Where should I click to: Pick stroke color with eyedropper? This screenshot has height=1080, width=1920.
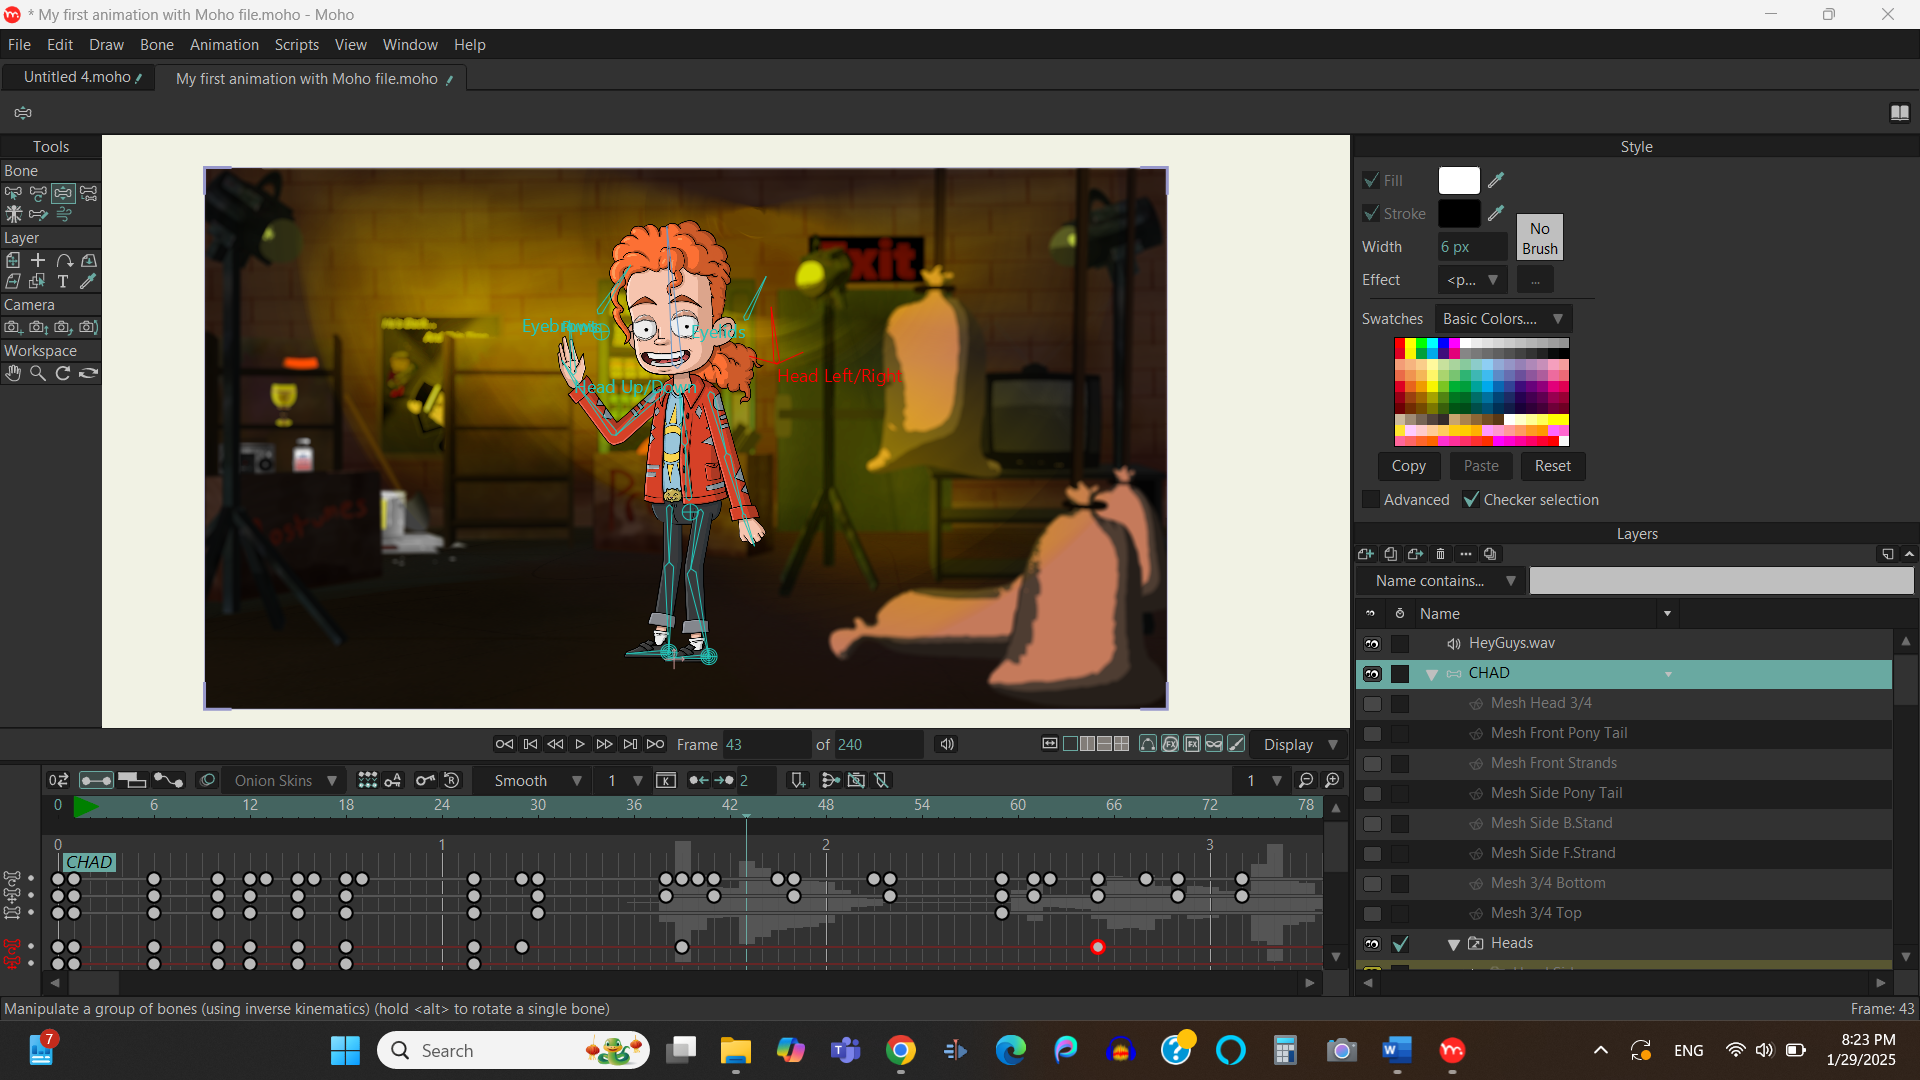[1496, 213]
